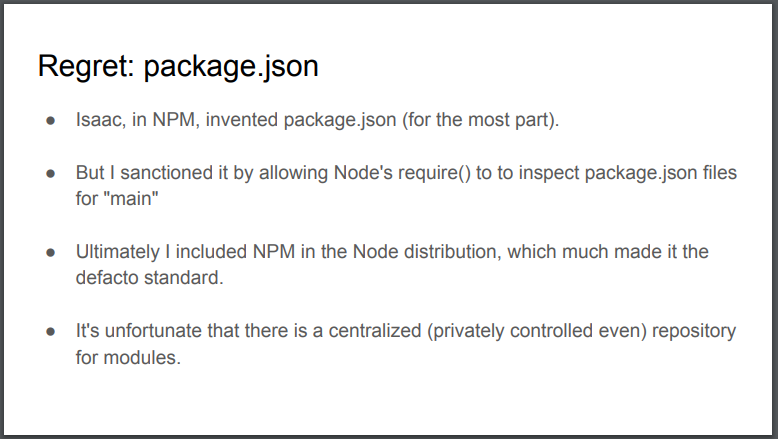Click the word "Ultimately" in third bullet

pyautogui.click(x=118, y=252)
